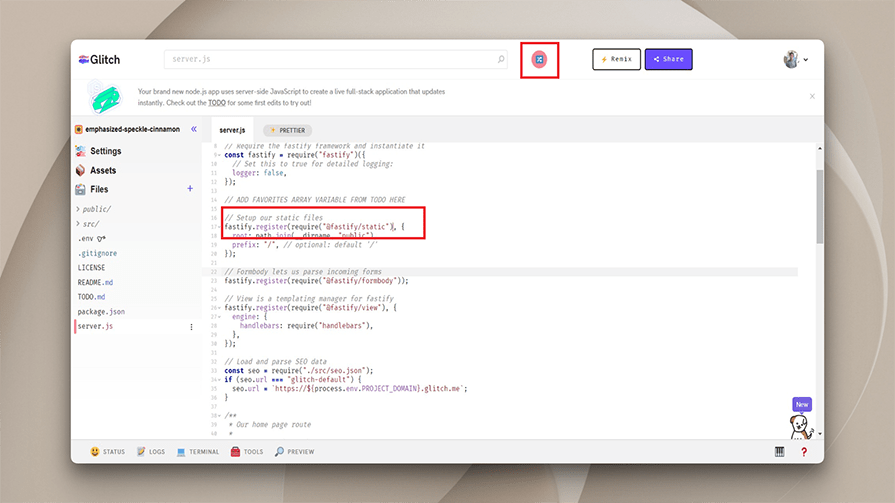Click the Remix button
895x503 pixels.
click(616, 59)
